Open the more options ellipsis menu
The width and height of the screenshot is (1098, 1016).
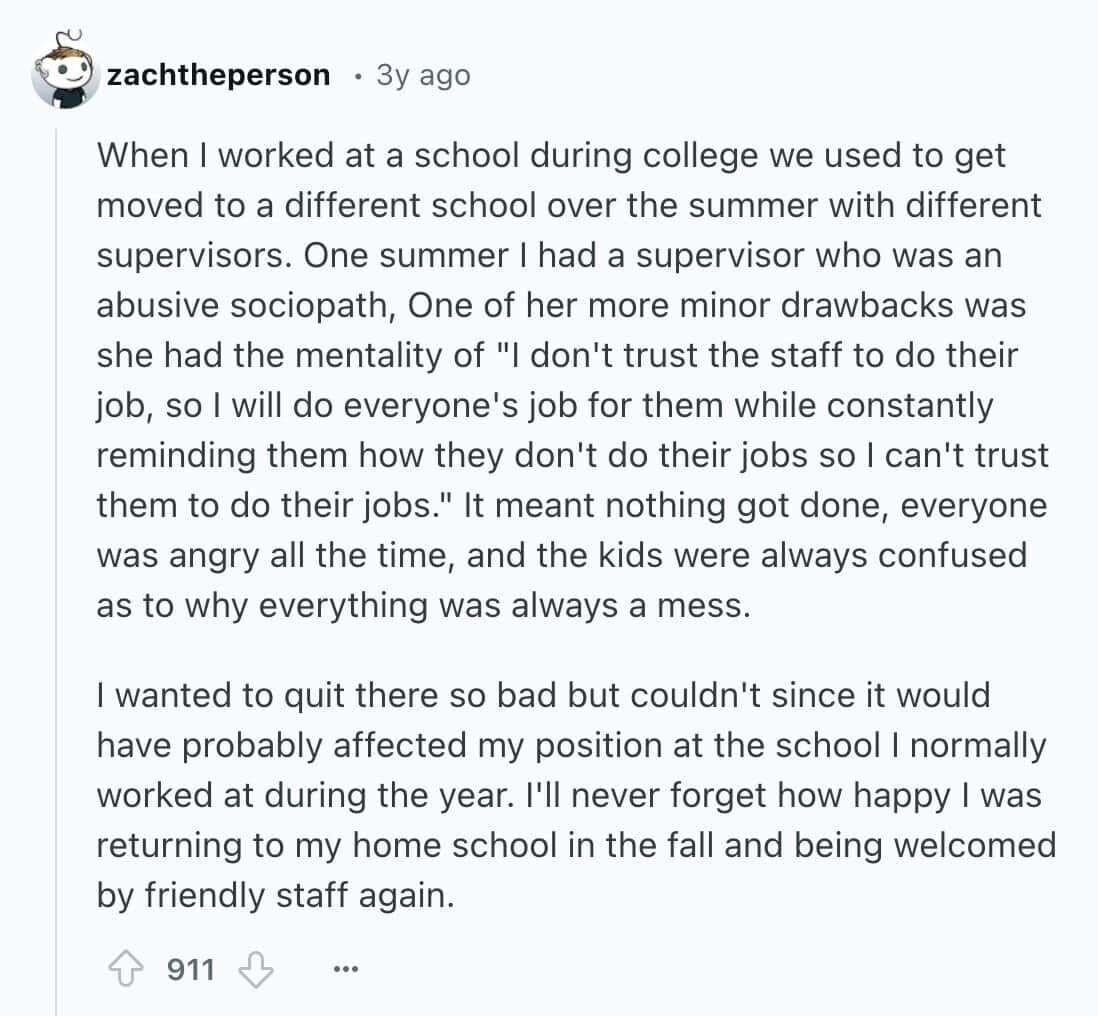345,970
